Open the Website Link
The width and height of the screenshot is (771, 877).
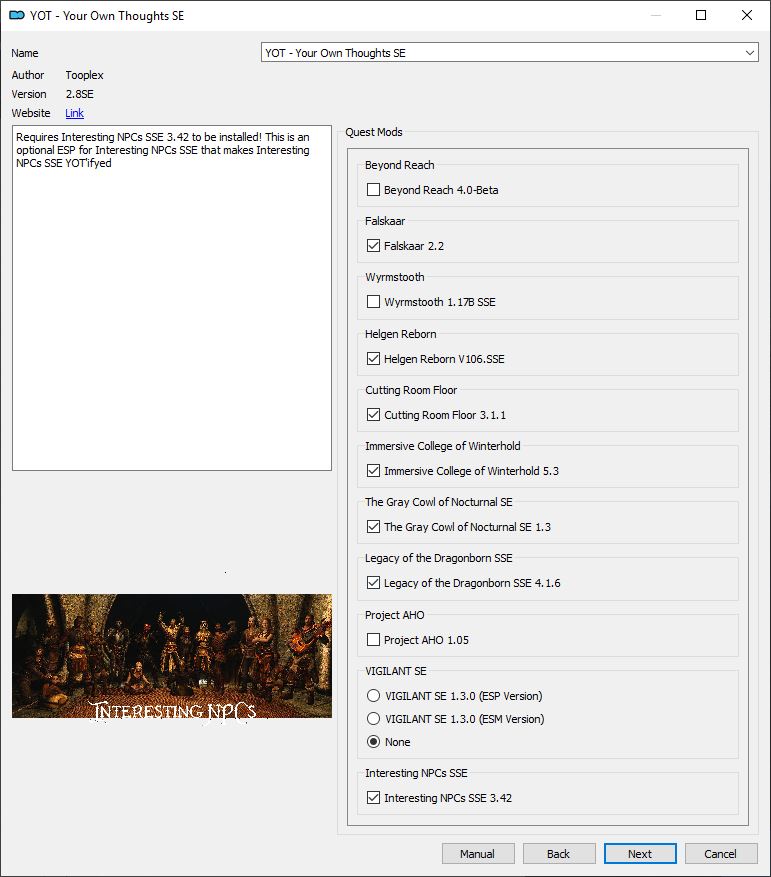74,113
